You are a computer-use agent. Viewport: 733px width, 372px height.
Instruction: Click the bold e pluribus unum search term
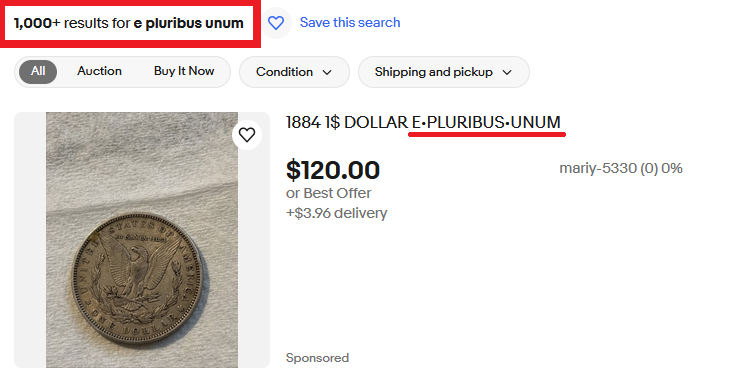tap(189, 23)
